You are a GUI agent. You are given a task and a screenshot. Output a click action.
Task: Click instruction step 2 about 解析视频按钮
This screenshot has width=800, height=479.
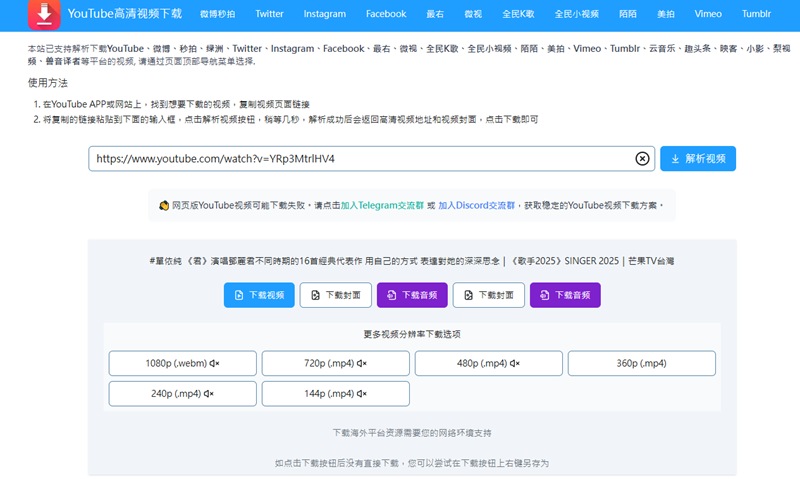290,119
